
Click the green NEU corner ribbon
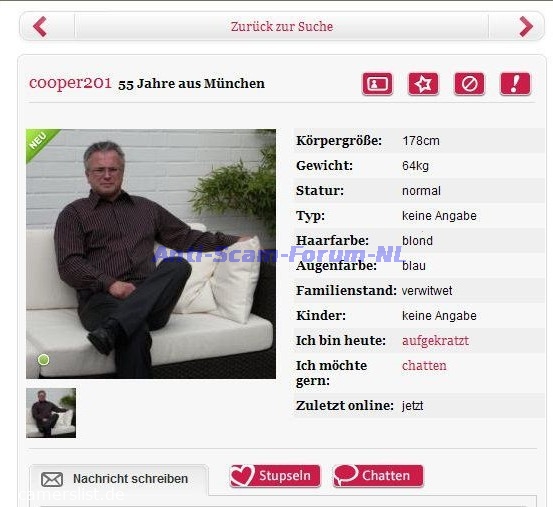point(40,142)
